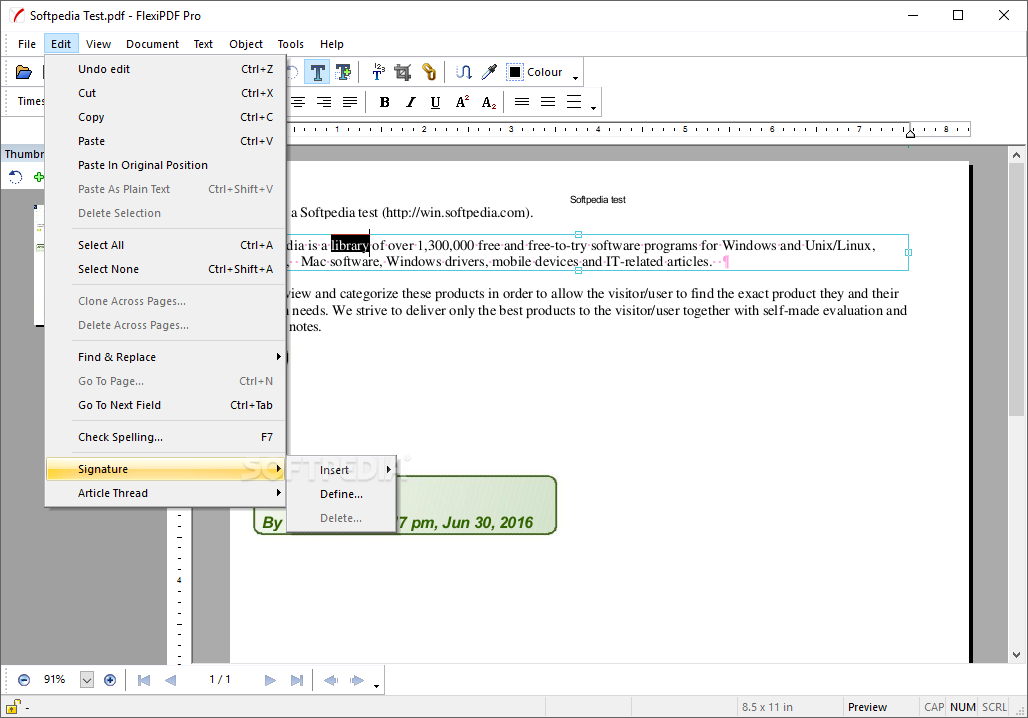The image size is (1028, 718).
Task: Choose Undo edit from Edit menu
Action: (x=165, y=70)
